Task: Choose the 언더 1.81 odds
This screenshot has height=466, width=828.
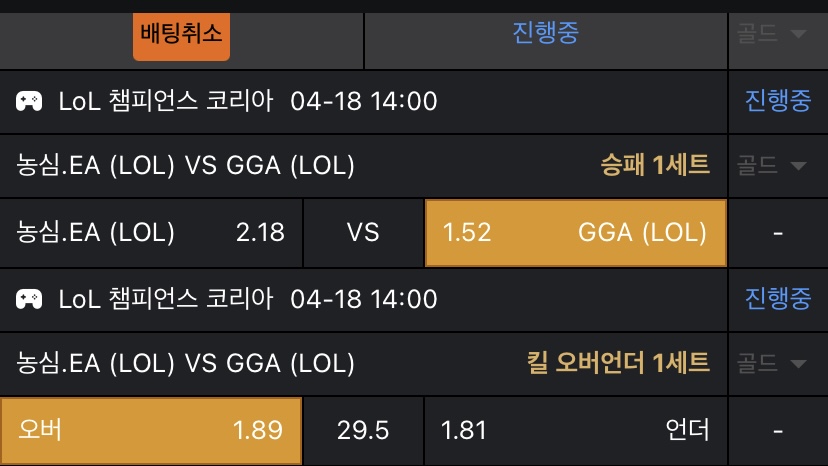Action: click(x=575, y=431)
